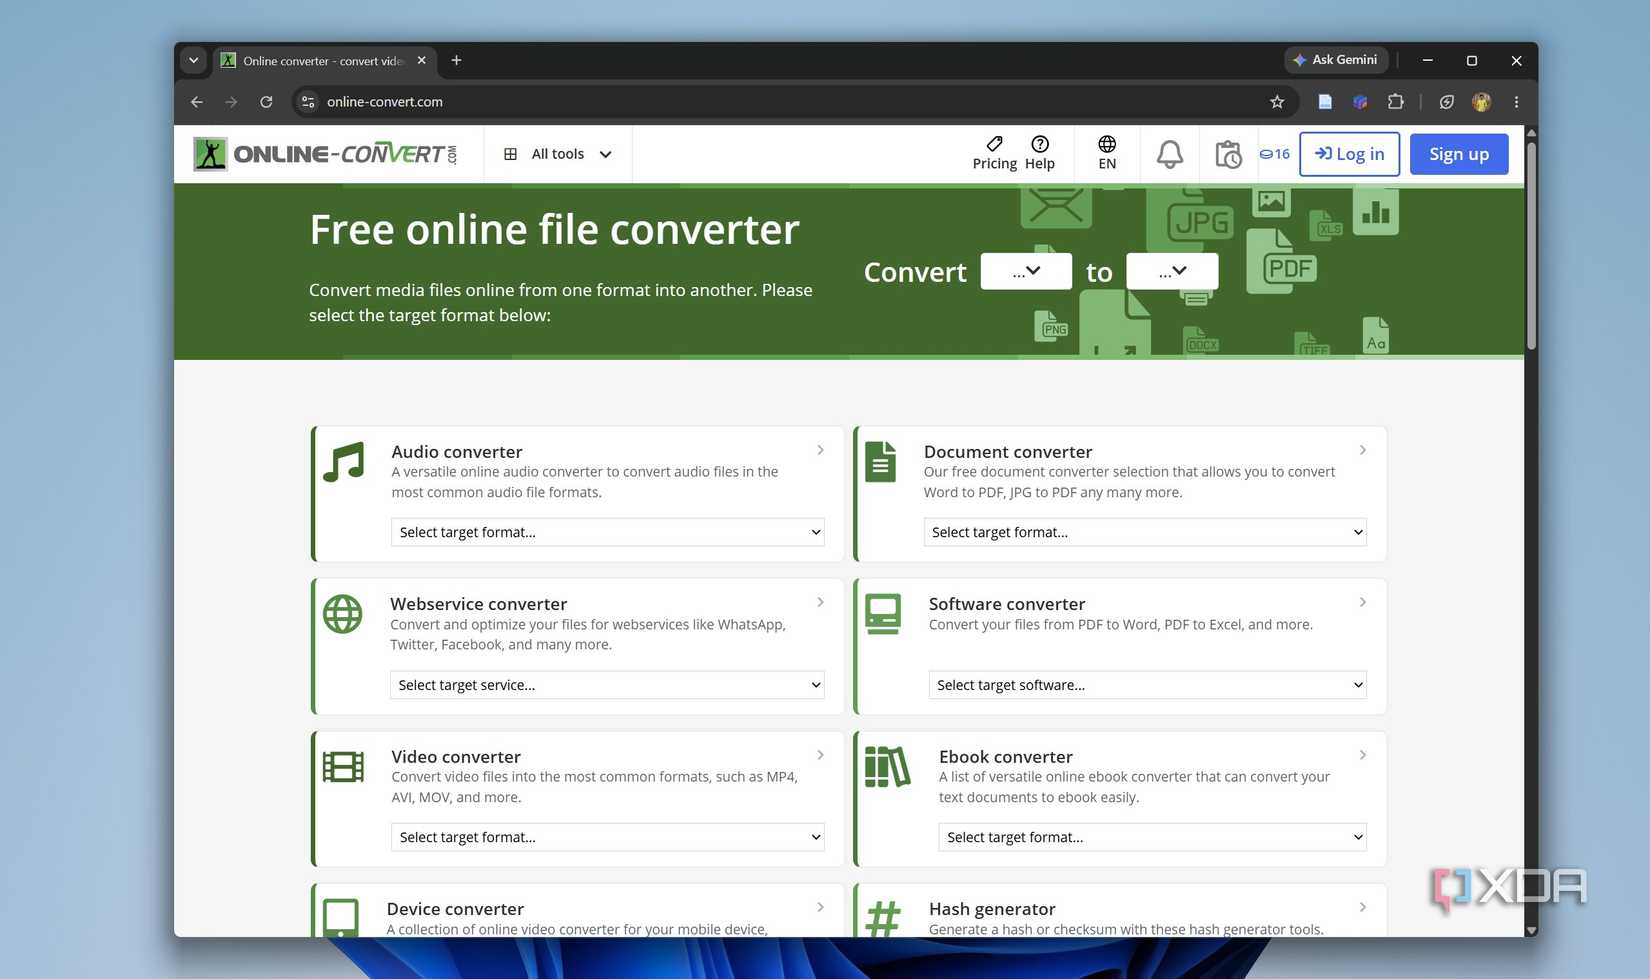Viewport: 1650px width, 979px height.
Task: Open the 'to' target format dropdown
Action: pyautogui.click(x=1172, y=271)
